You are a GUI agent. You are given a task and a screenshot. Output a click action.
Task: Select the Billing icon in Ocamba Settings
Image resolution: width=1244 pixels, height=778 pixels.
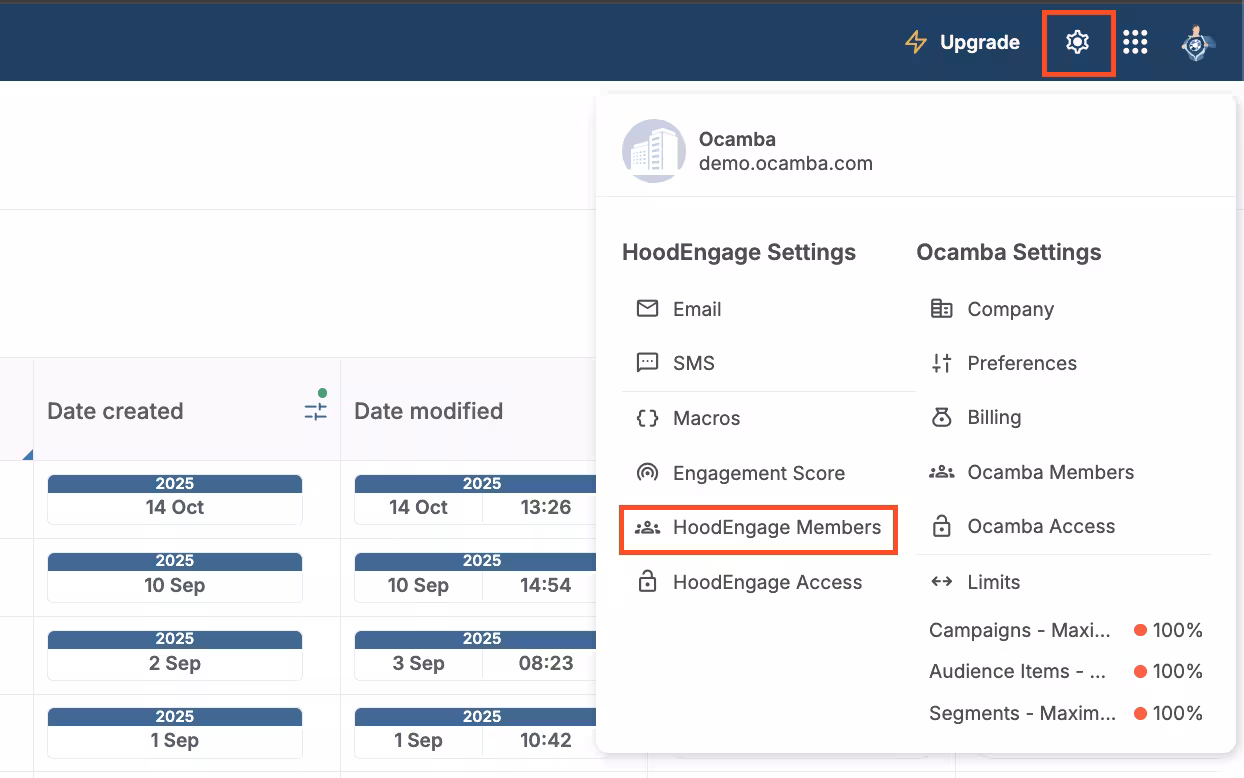click(x=941, y=417)
